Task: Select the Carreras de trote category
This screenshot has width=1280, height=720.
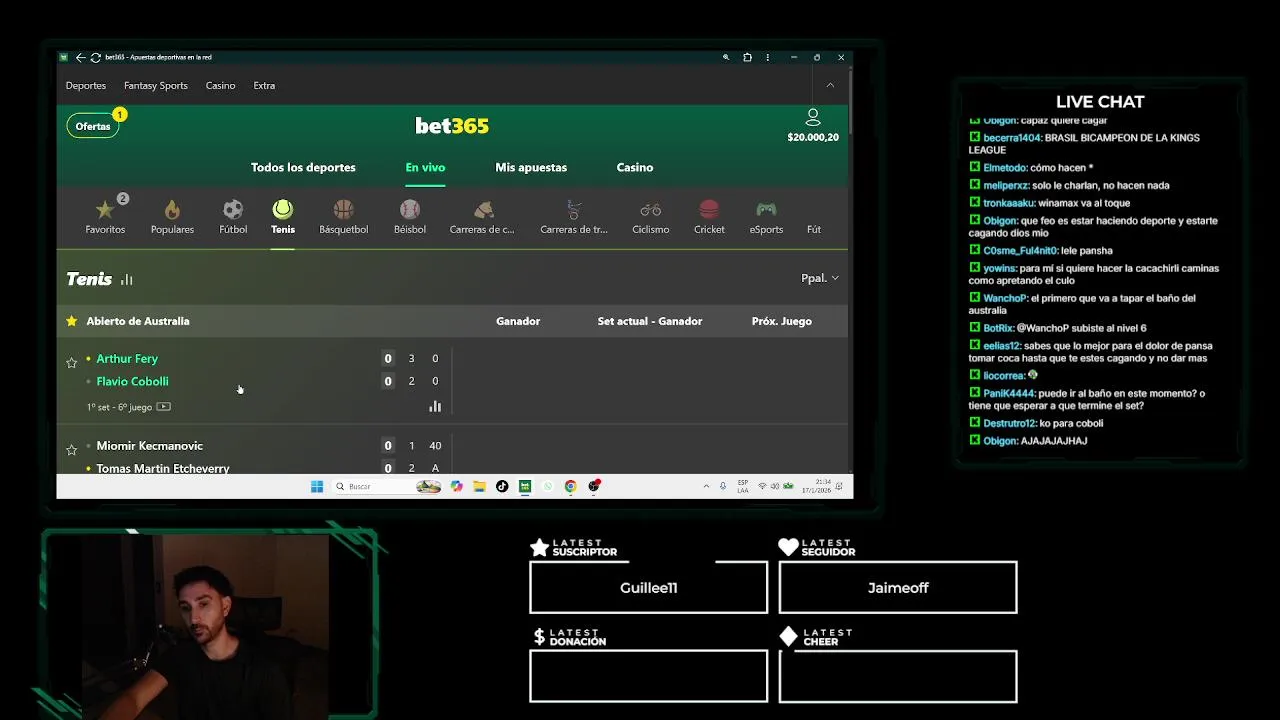Action: pyautogui.click(x=574, y=216)
